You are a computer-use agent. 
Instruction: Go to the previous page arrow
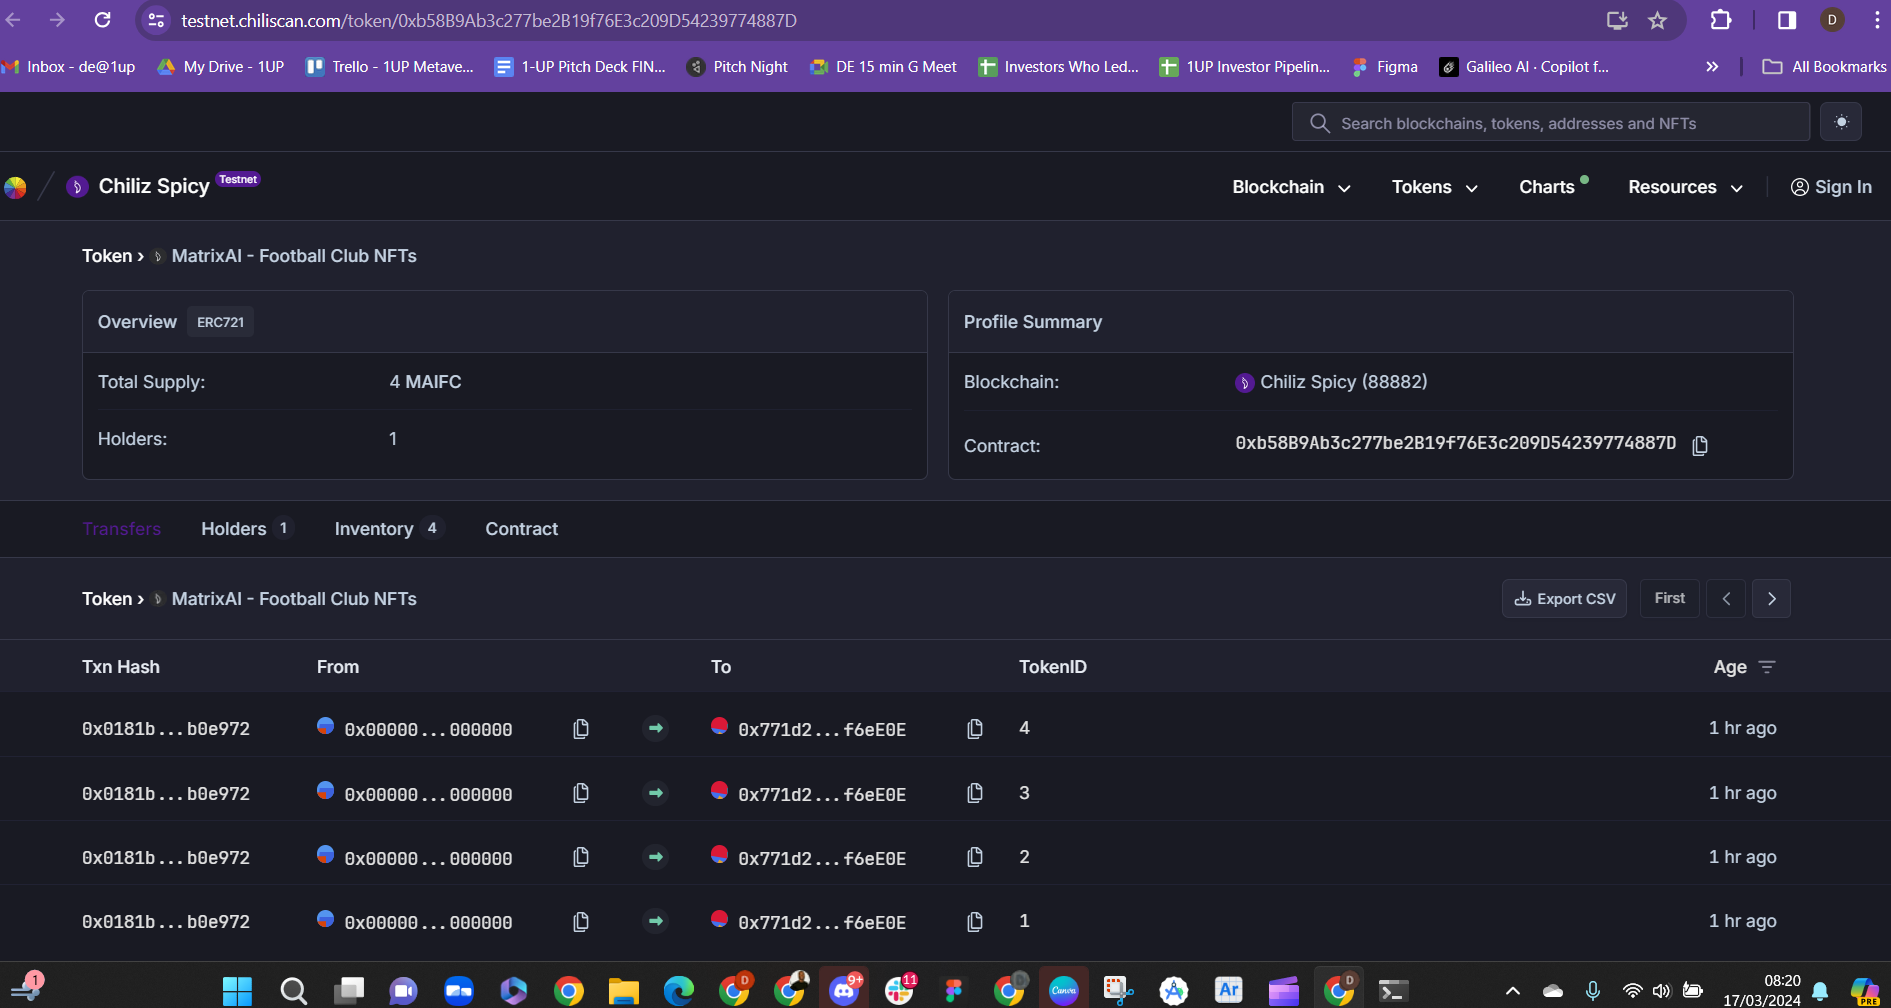pos(1726,598)
